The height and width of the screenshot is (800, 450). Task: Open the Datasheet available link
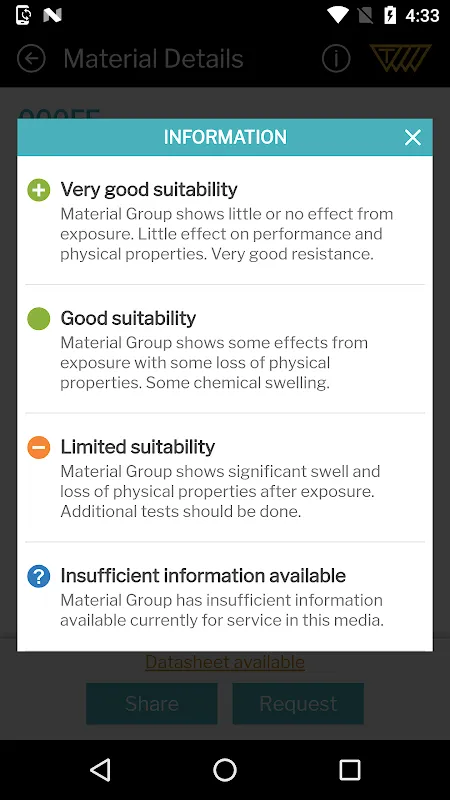225,662
